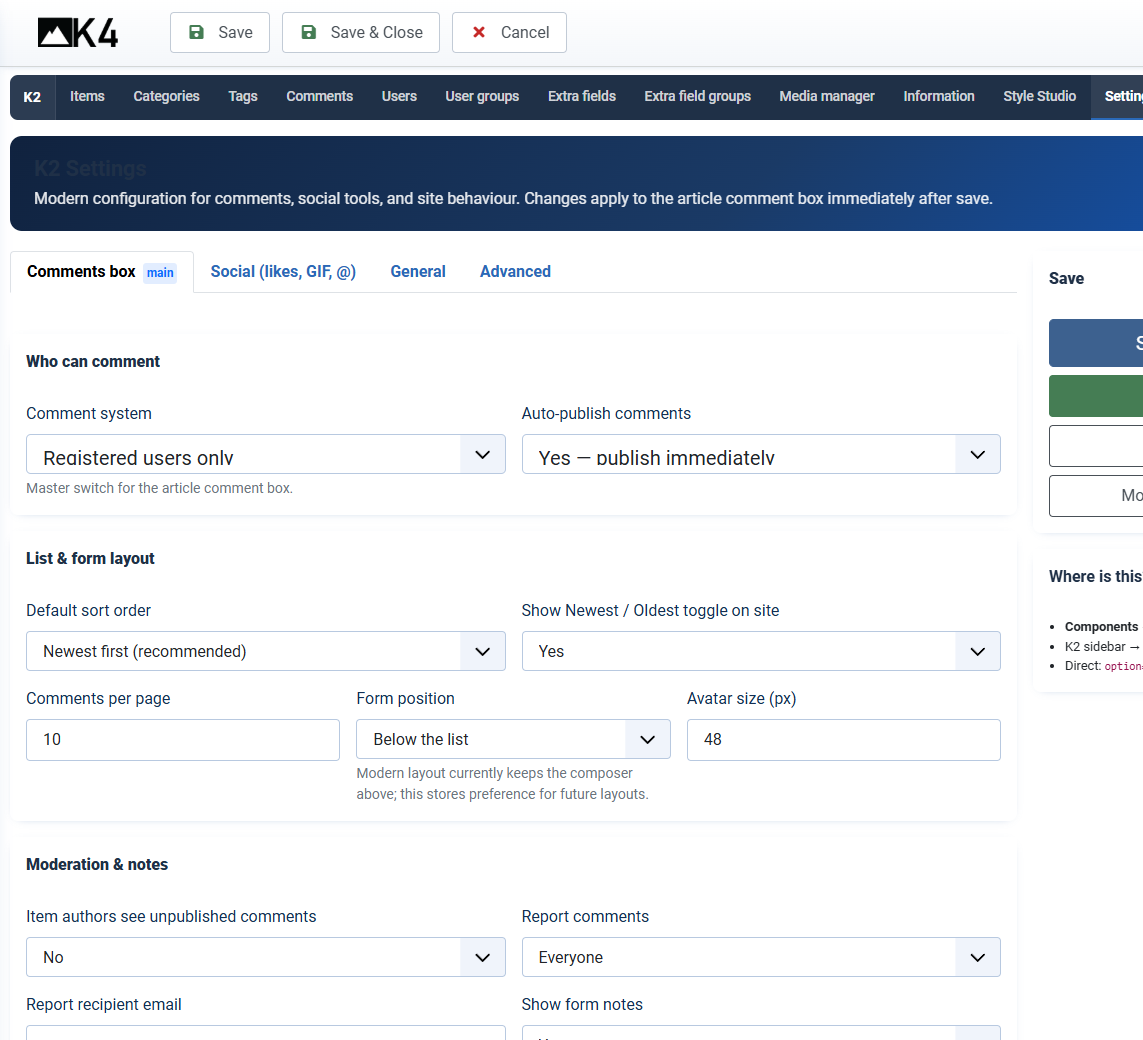This screenshot has width=1143, height=1040.
Task: Click the 'Components' bullet in sidebar
Action: click(x=1101, y=627)
